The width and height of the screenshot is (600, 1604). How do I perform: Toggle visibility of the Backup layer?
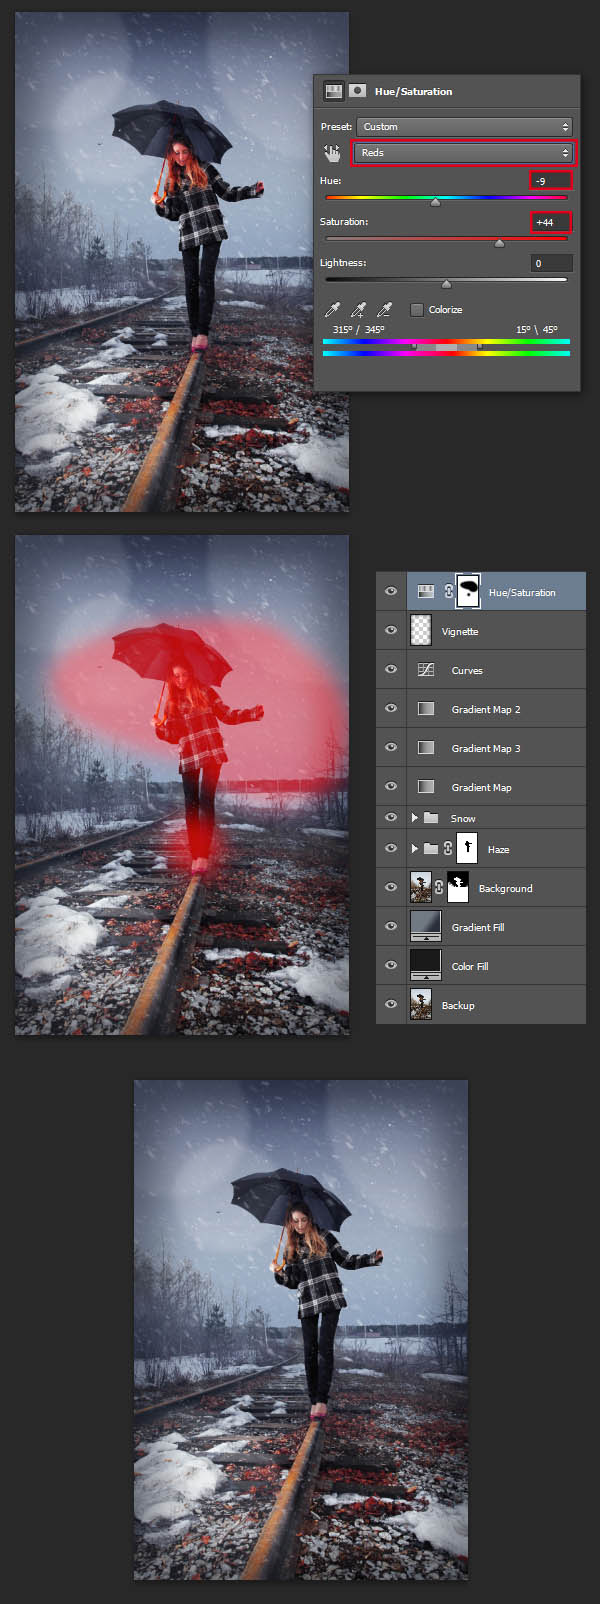[x=391, y=1005]
